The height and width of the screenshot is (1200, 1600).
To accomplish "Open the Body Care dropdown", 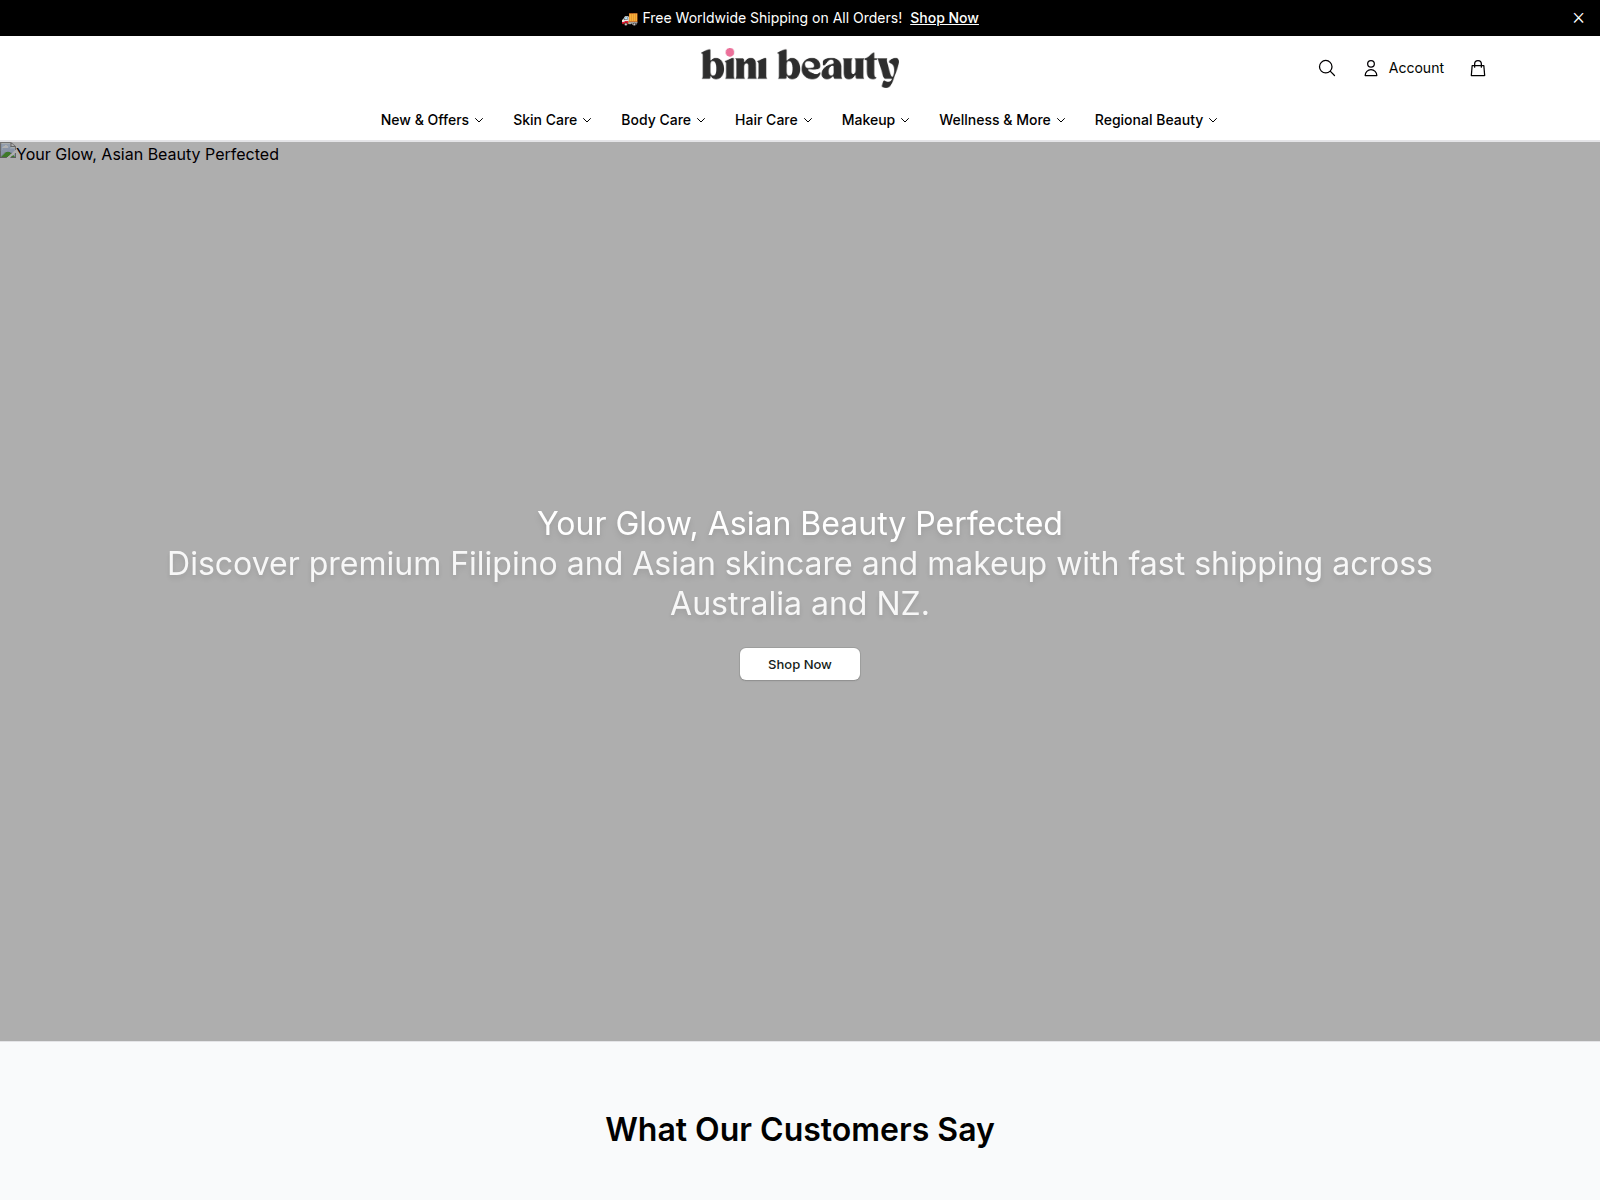I will pos(663,120).
